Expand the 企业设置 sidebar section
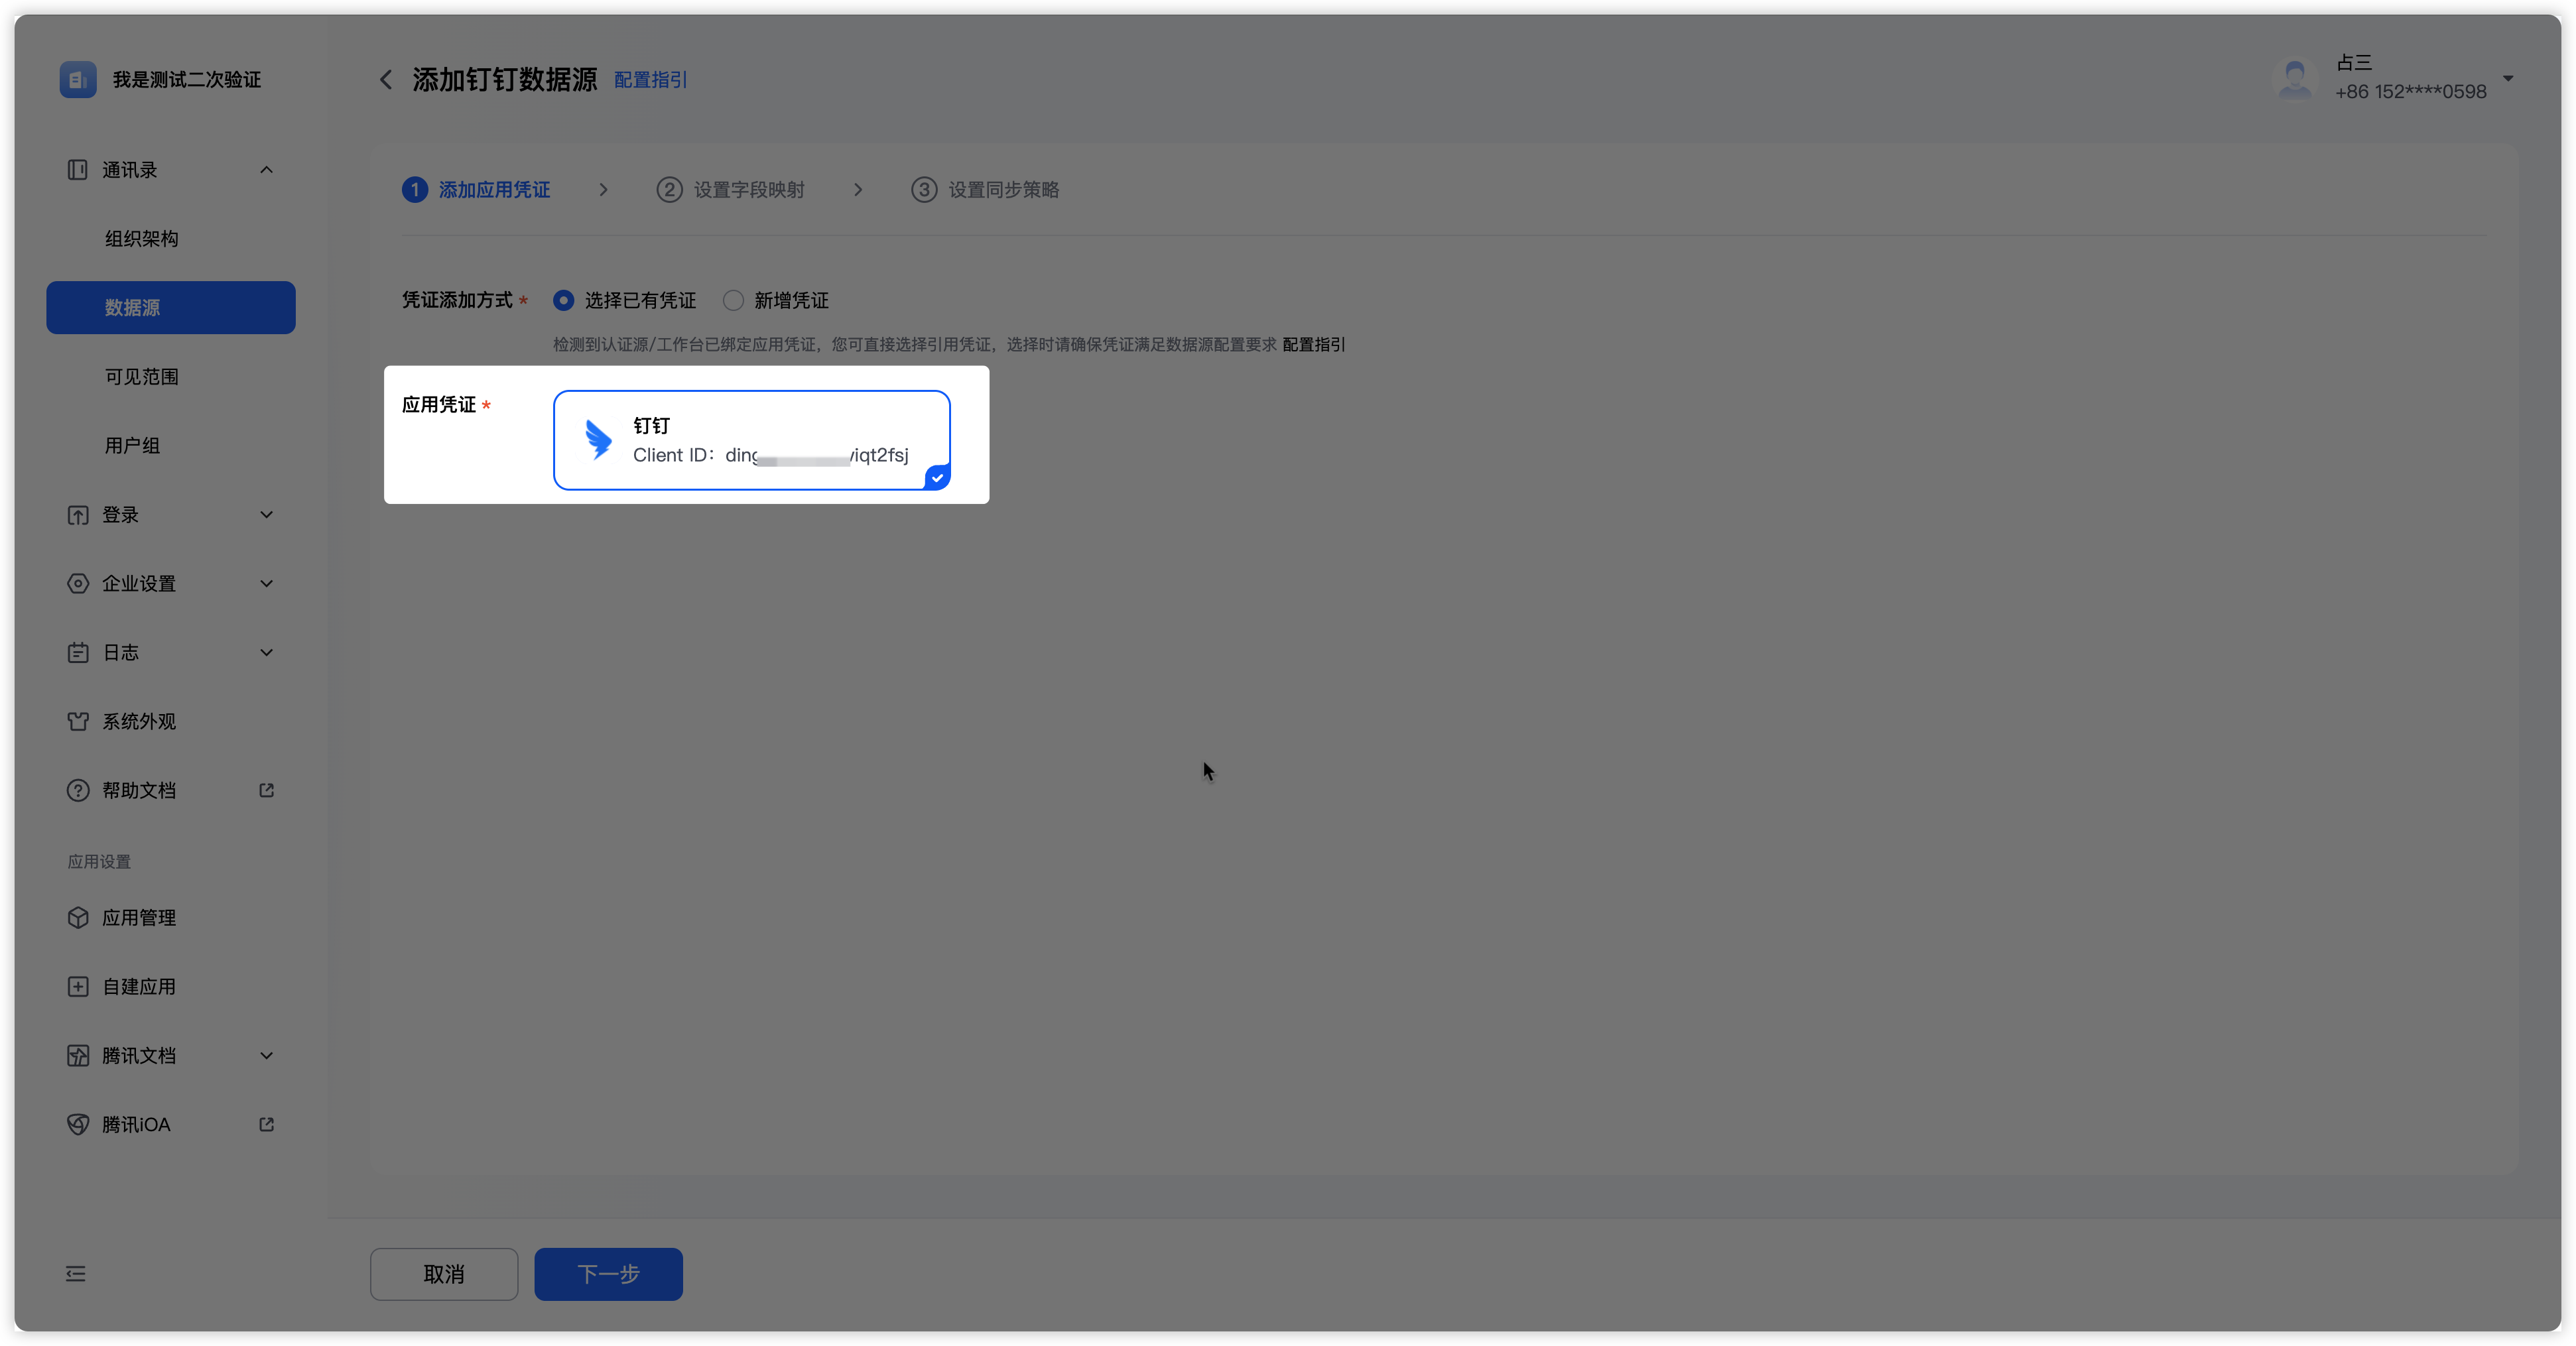The image size is (2576, 1346). coord(266,584)
